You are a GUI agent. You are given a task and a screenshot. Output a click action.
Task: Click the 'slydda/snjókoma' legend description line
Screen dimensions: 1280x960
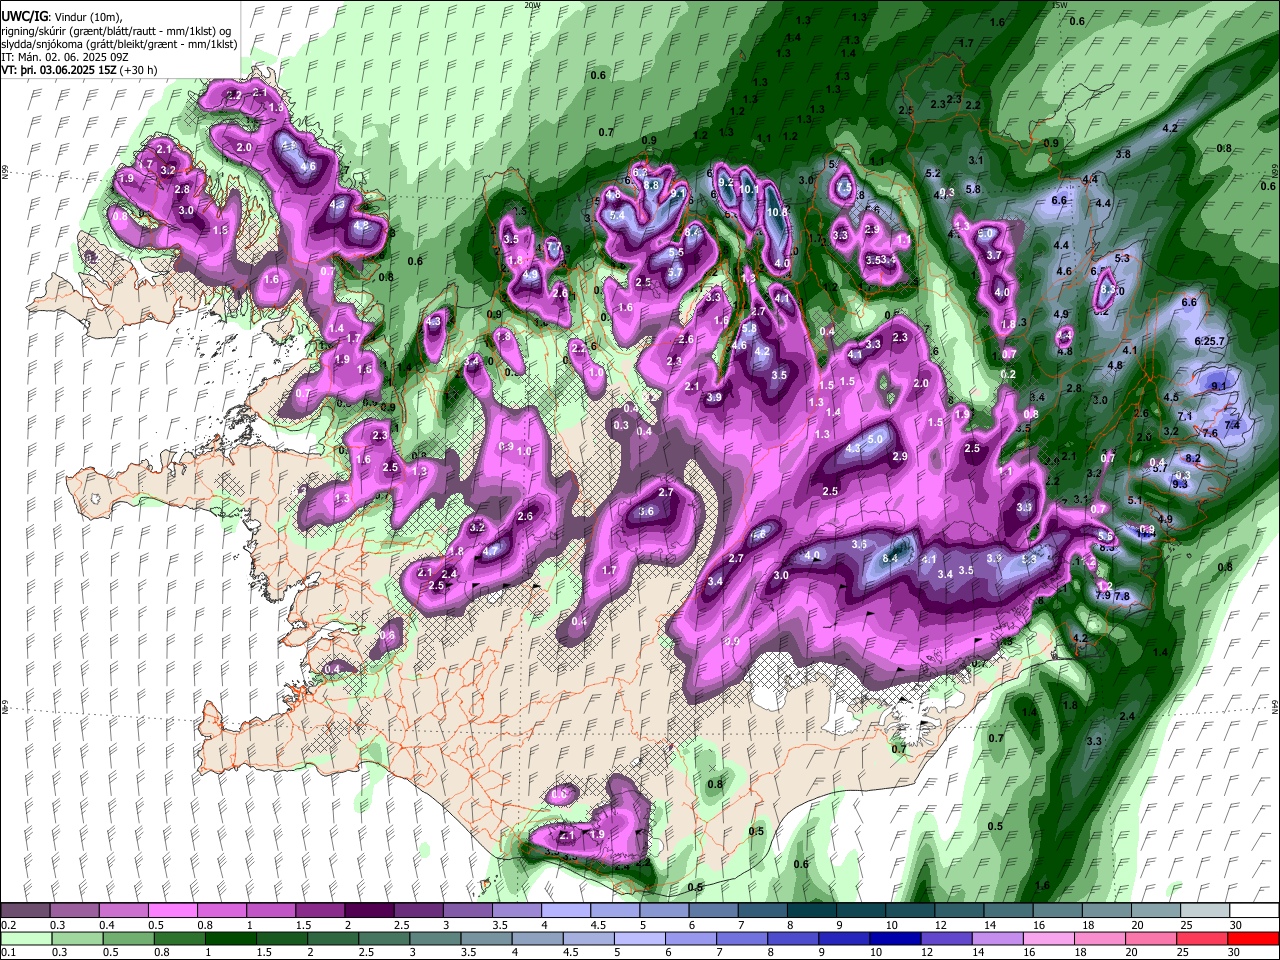click(x=119, y=45)
